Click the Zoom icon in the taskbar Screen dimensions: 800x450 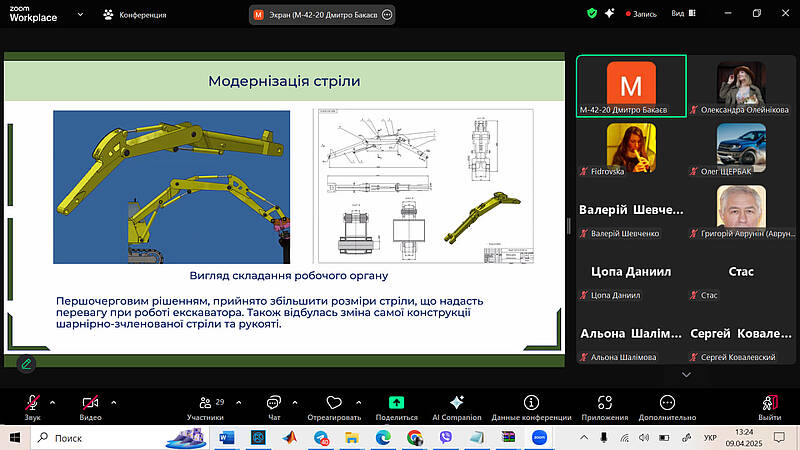[x=539, y=438]
